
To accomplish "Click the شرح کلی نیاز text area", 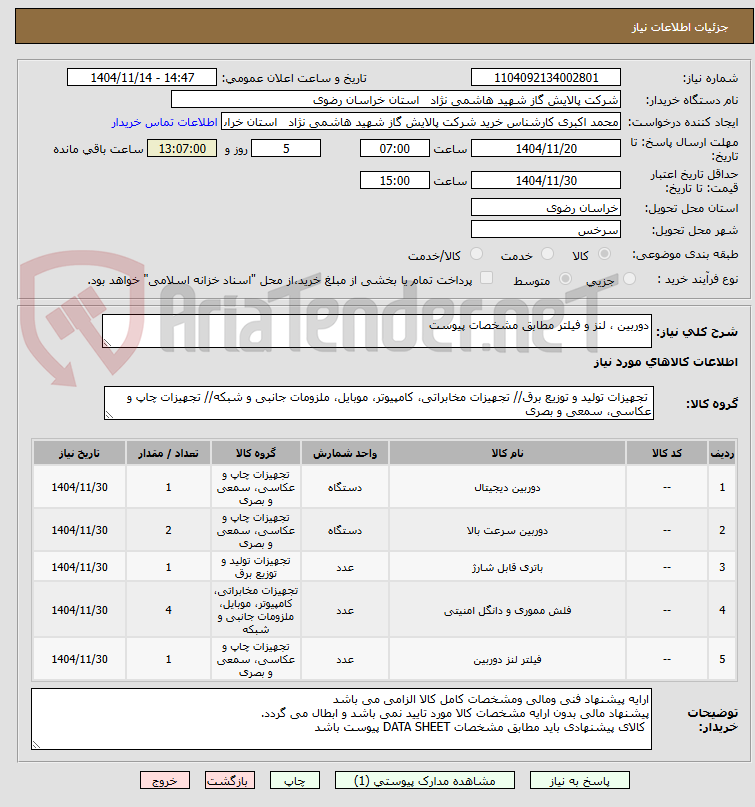I will click(377, 331).
